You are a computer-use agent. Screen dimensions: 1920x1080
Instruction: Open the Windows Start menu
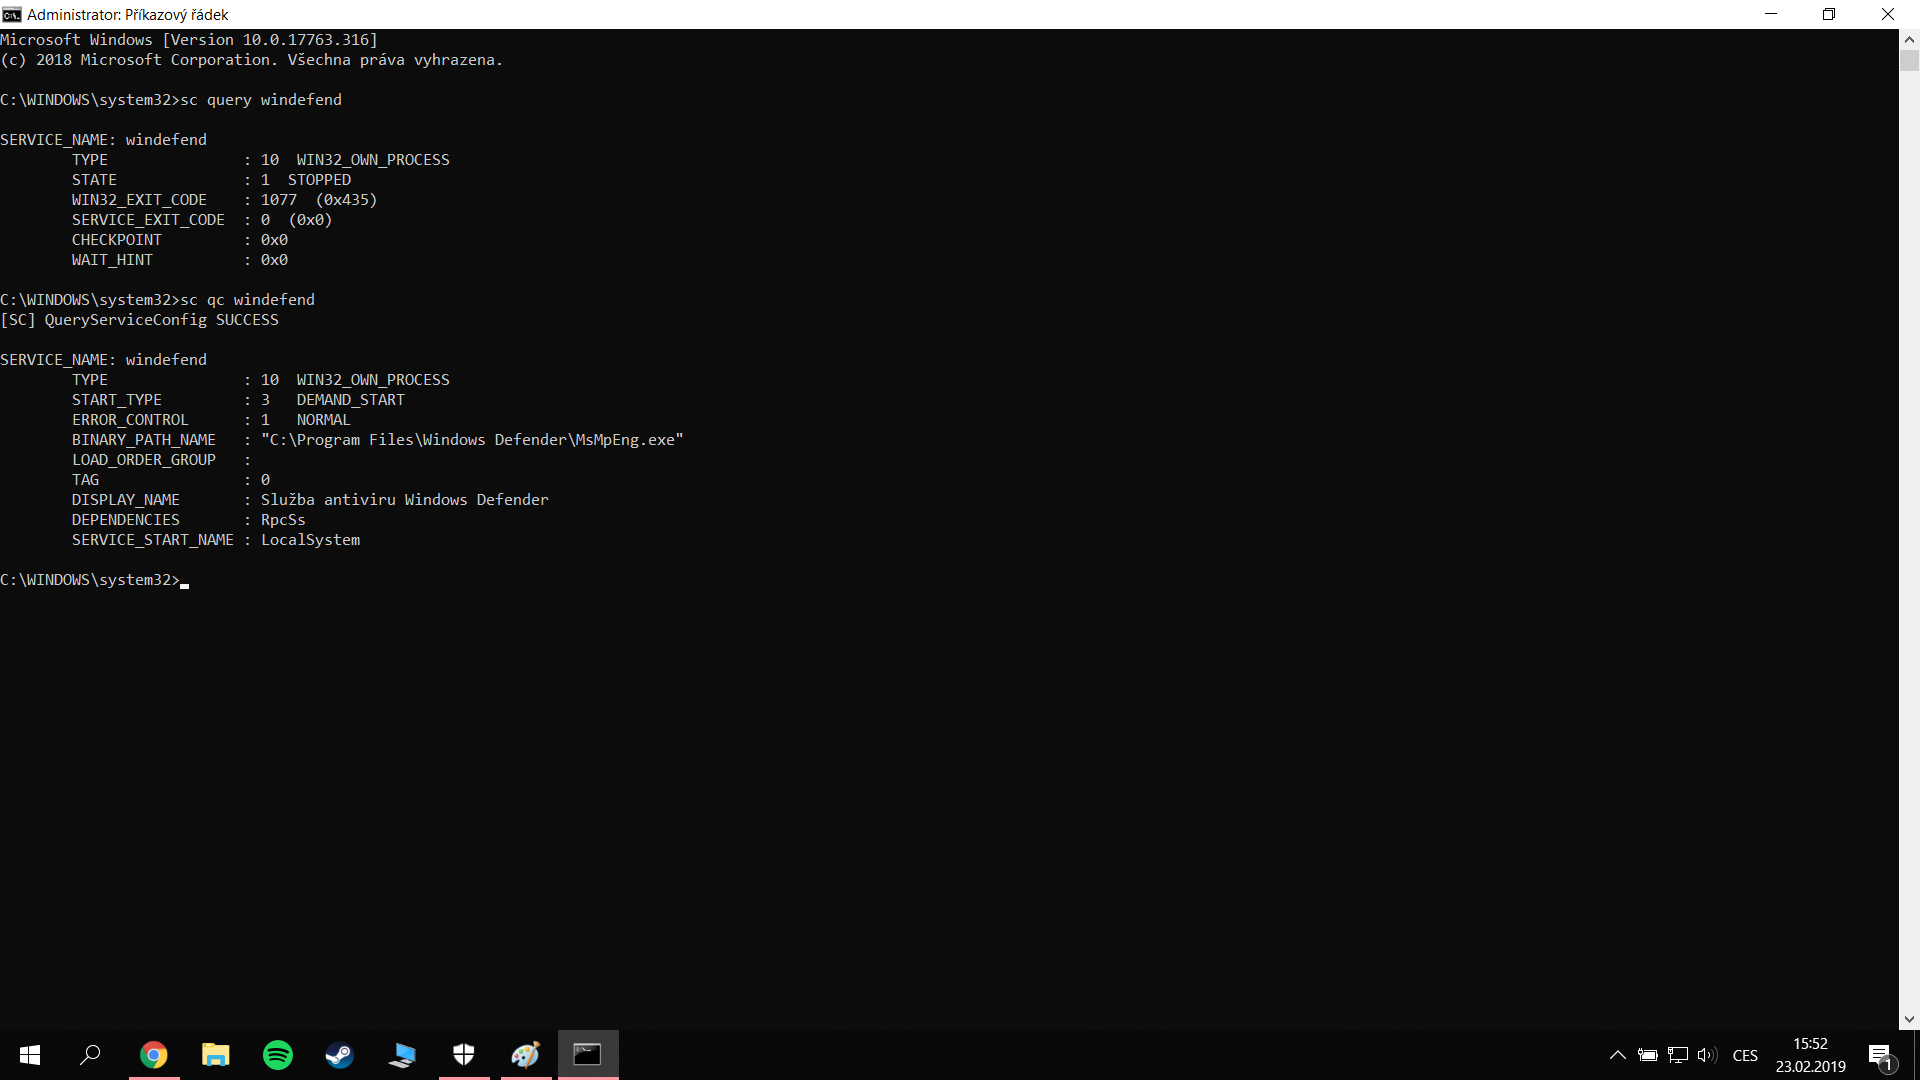pos(30,1055)
